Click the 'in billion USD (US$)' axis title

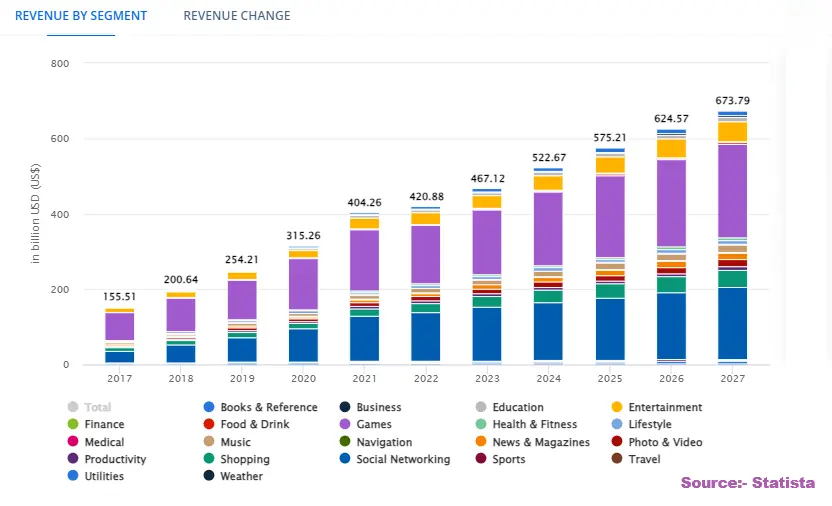[x=35, y=214]
